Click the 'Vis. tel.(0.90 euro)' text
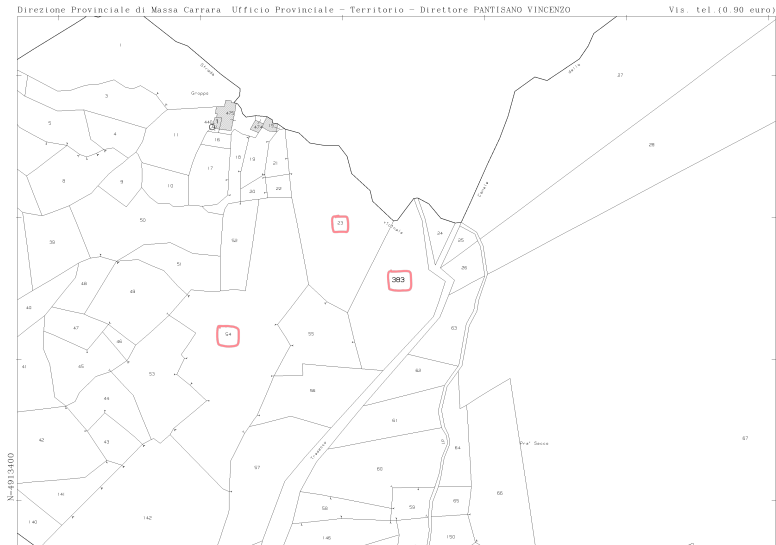Viewport: 776px width, 545px height. [720, 9]
